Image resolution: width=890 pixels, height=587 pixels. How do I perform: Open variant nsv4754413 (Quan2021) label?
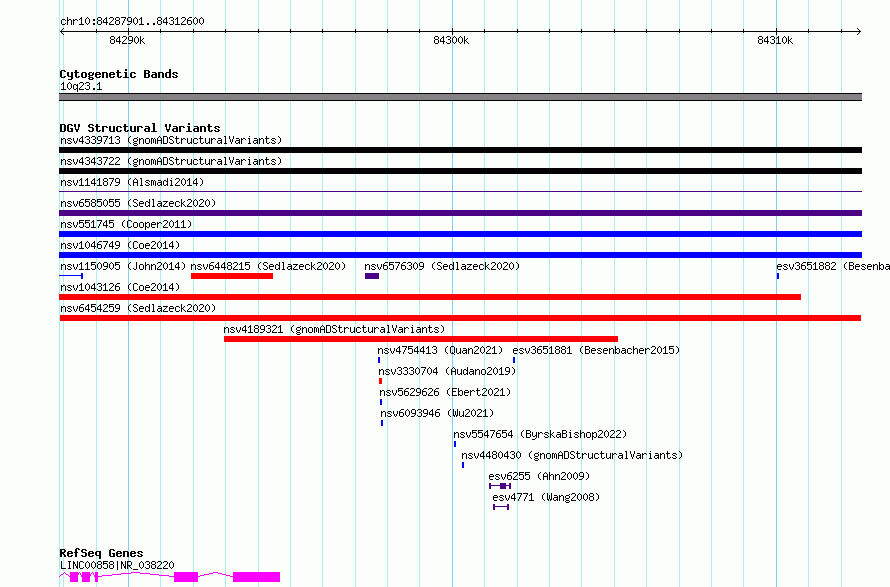point(440,350)
